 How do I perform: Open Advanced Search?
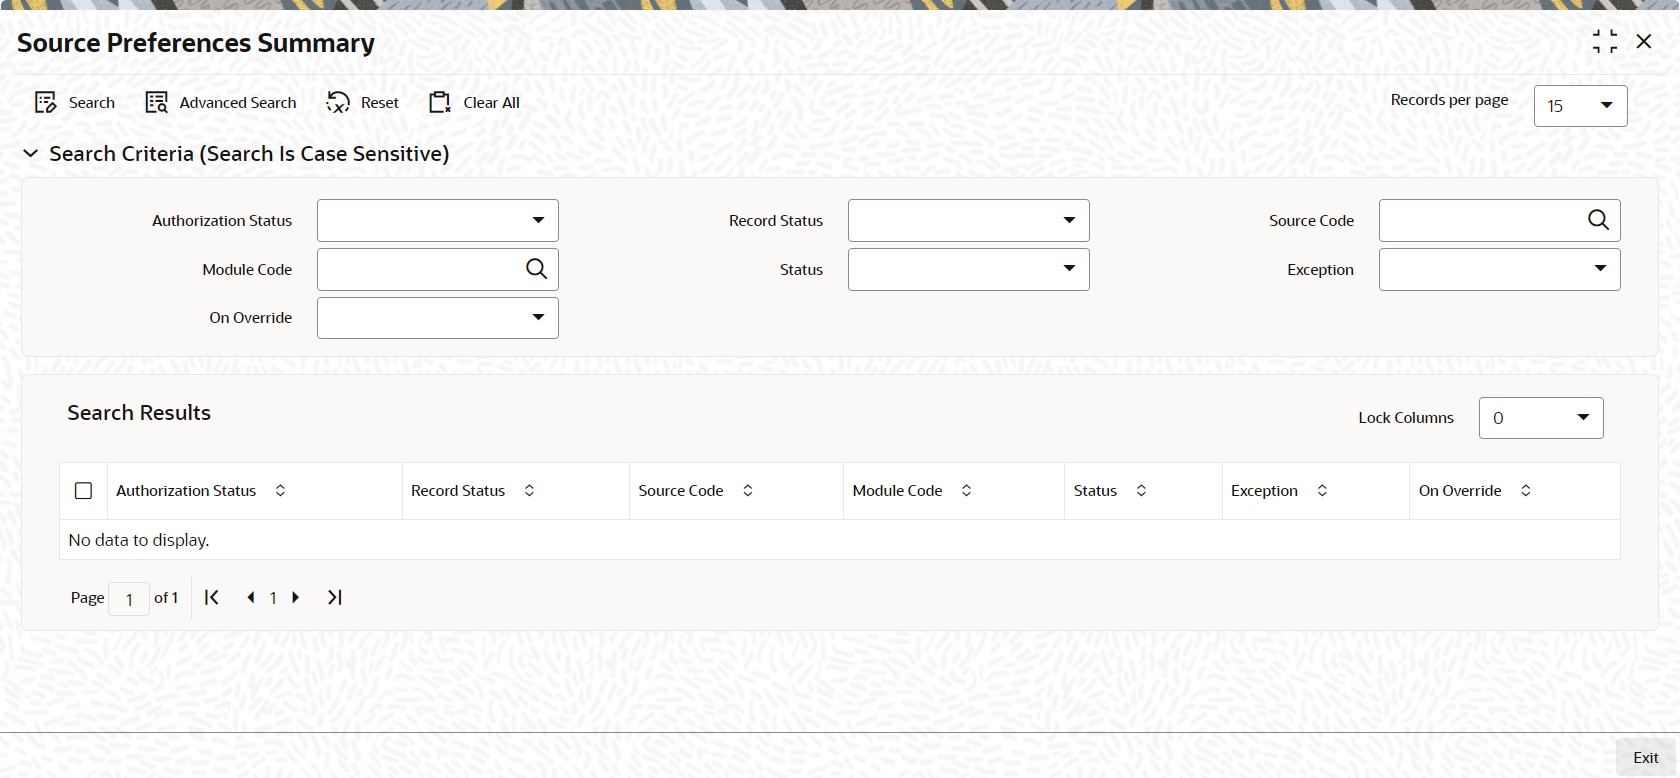(221, 102)
